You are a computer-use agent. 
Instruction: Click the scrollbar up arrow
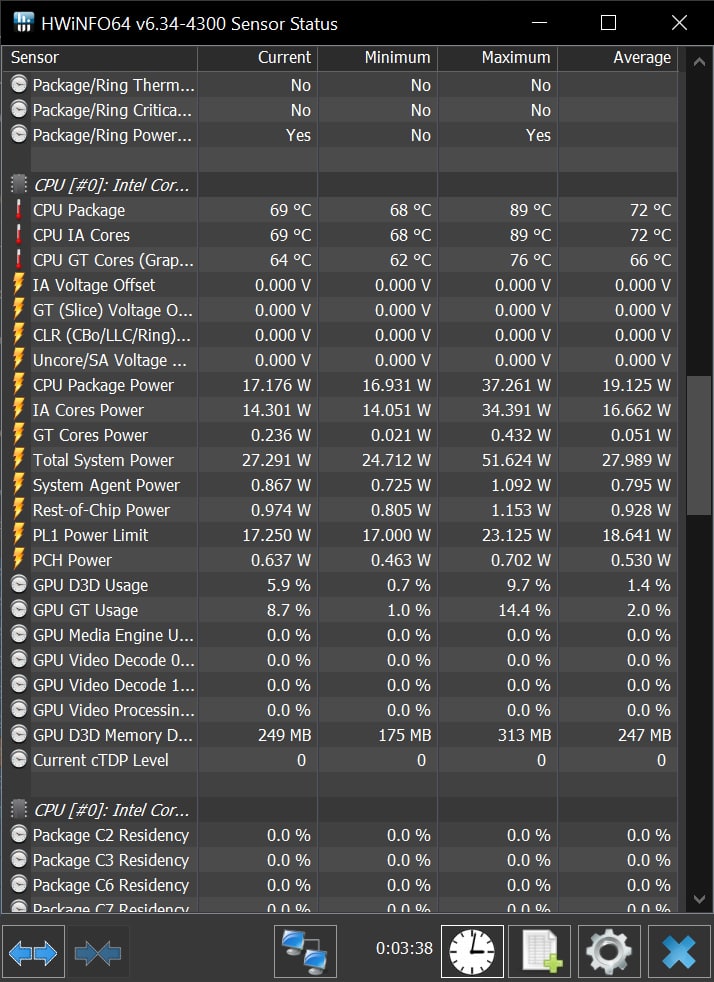700,62
